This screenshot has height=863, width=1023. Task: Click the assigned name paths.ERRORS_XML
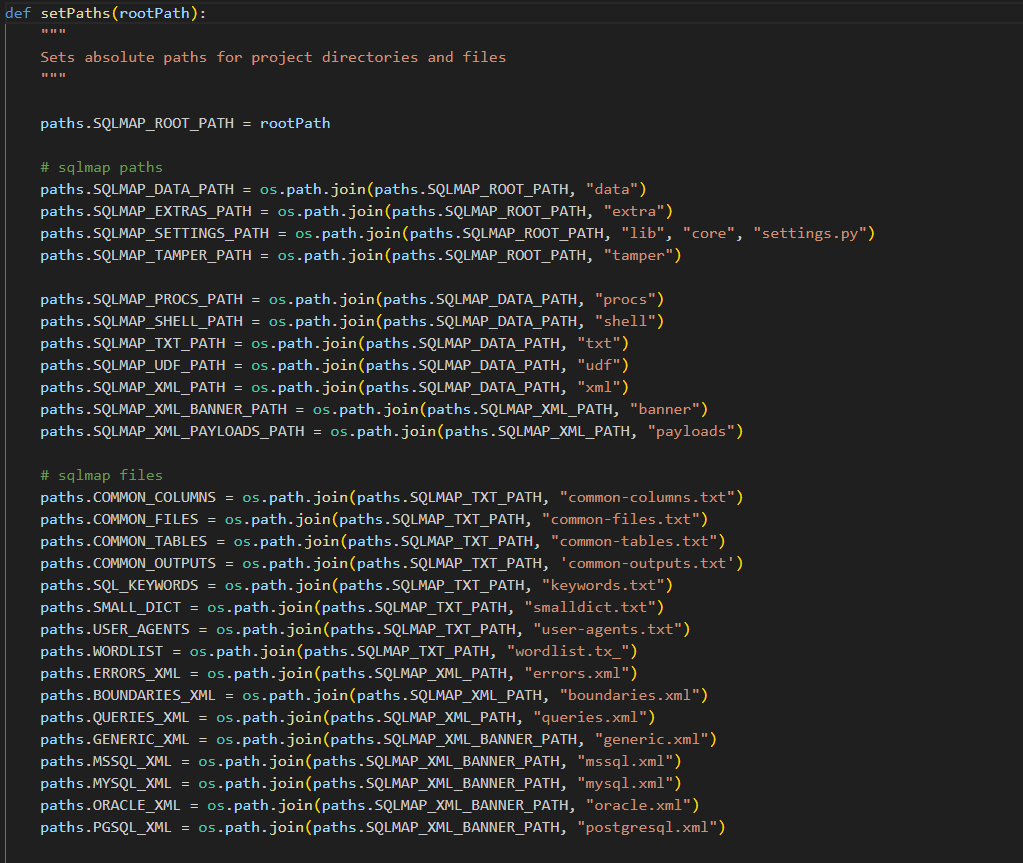click(x=110, y=673)
